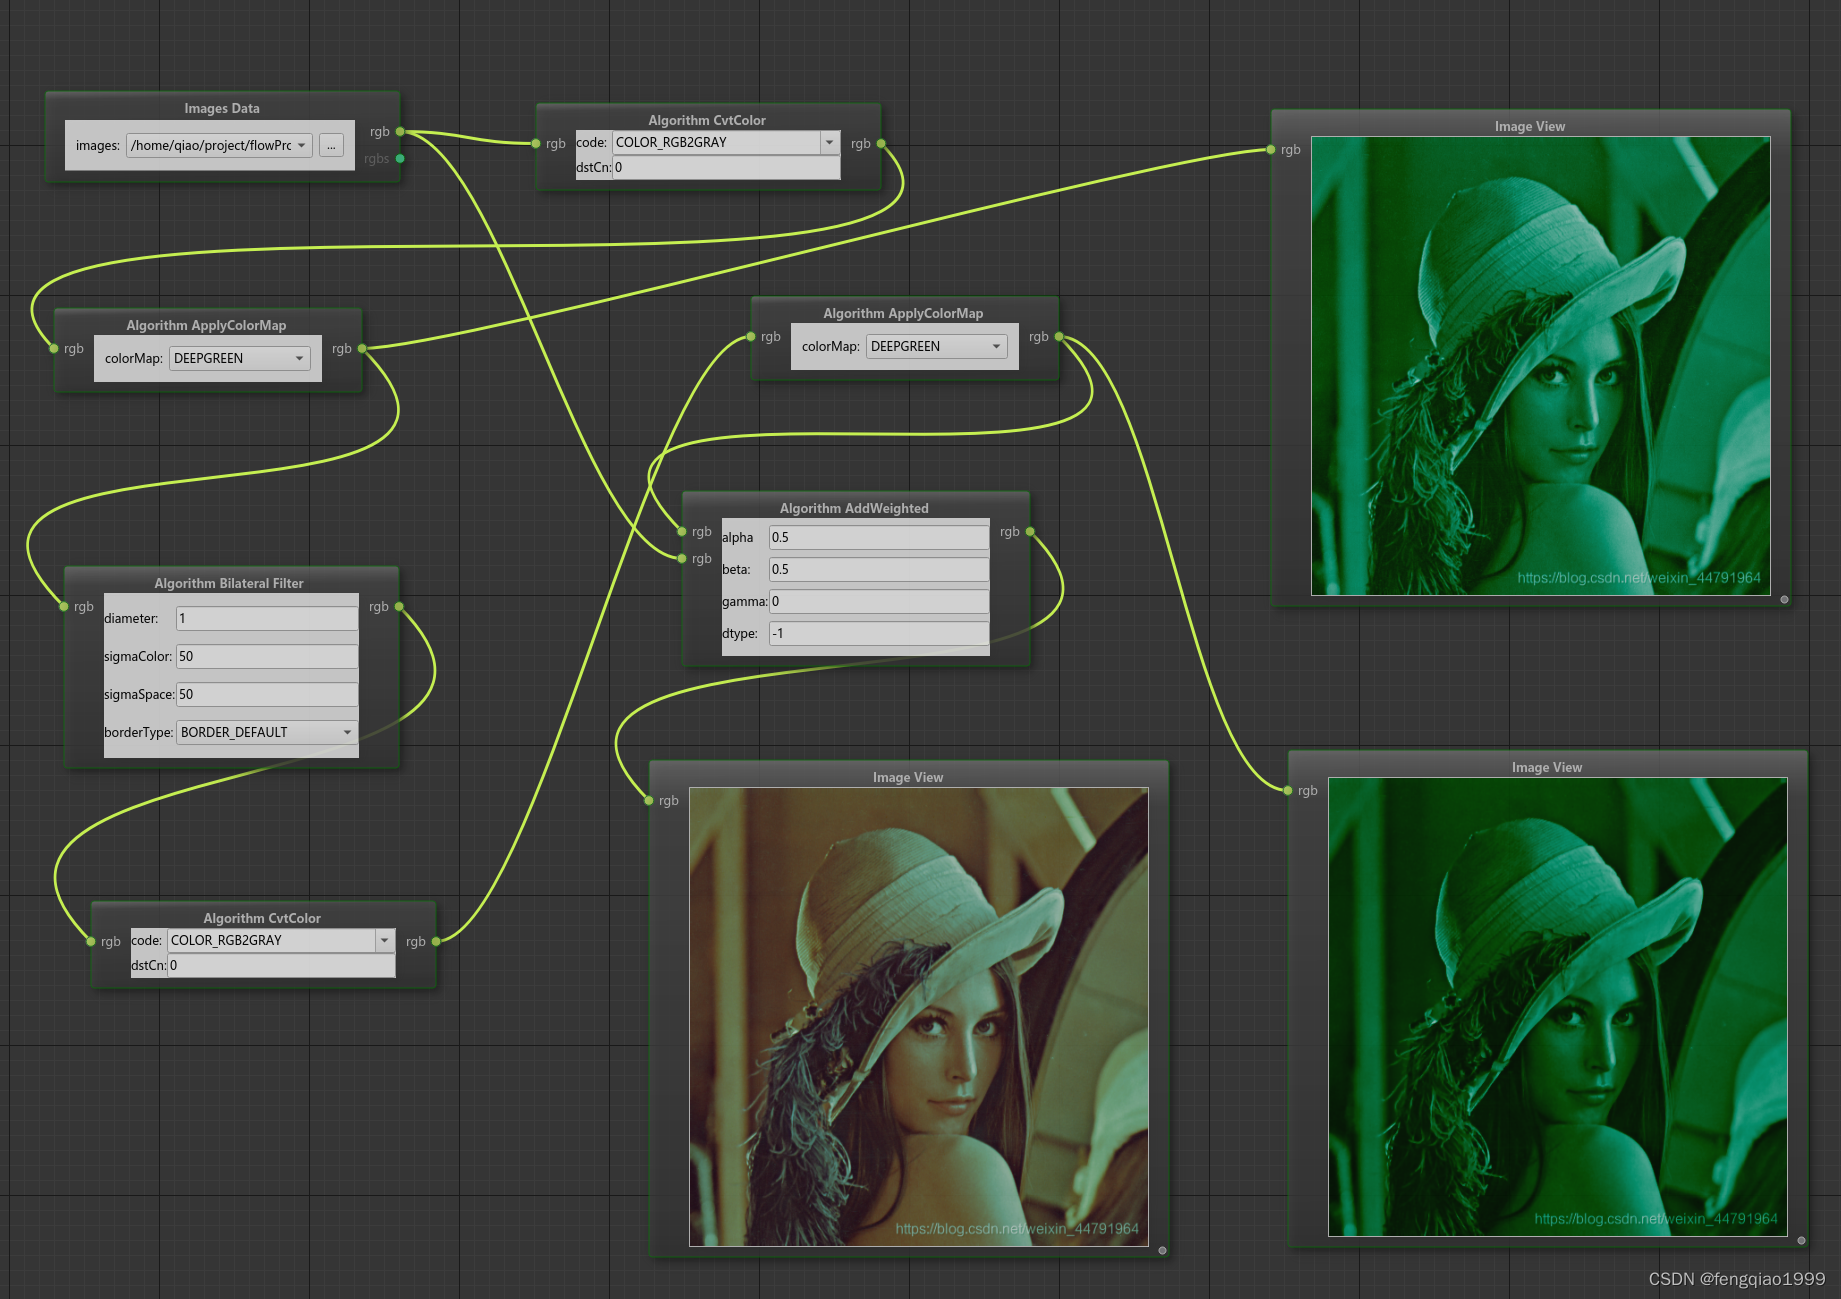
Task: Select the bottom Algorithm CvtColor node title
Action: [262, 918]
